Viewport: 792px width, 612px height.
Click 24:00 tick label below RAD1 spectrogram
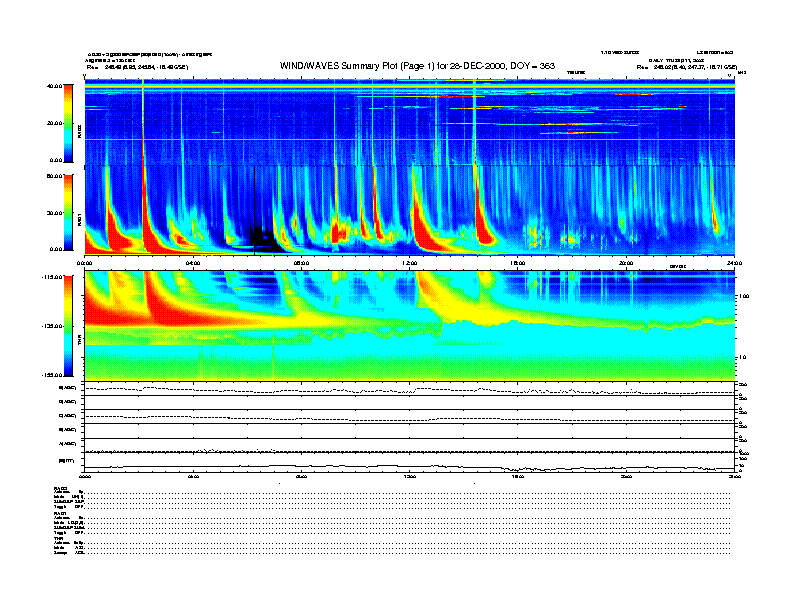point(734,263)
